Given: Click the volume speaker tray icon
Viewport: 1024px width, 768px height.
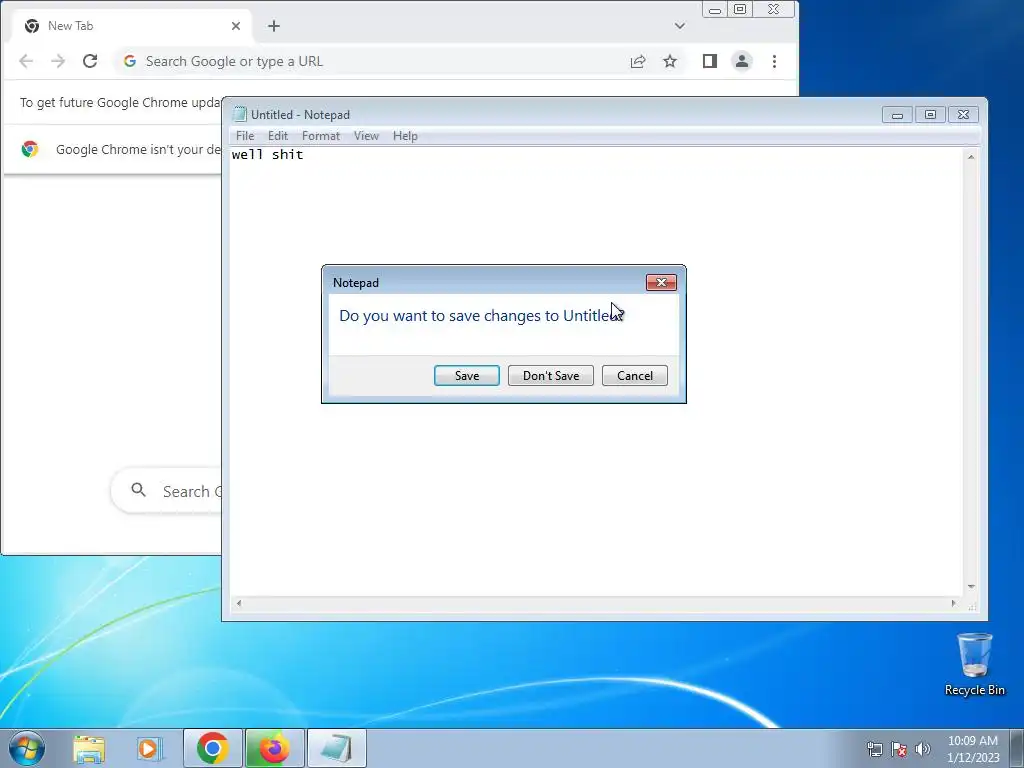Looking at the screenshot, I should pyautogui.click(x=923, y=749).
